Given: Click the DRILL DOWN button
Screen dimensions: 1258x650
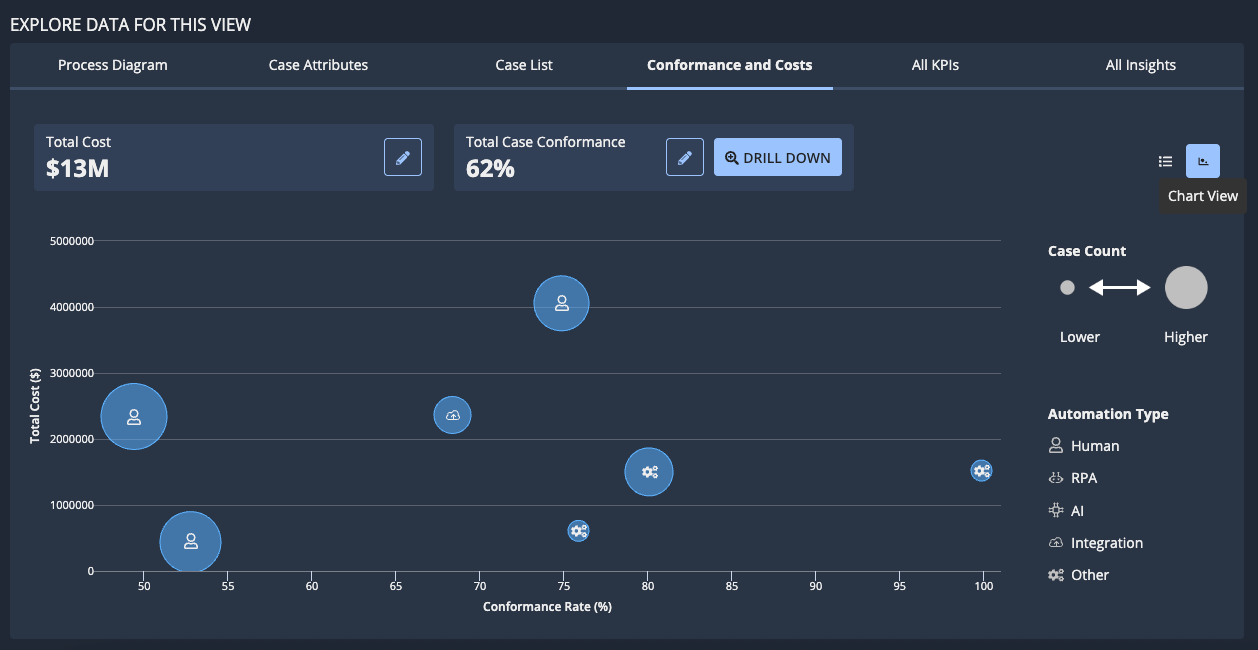Looking at the screenshot, I should coord(778,157).
